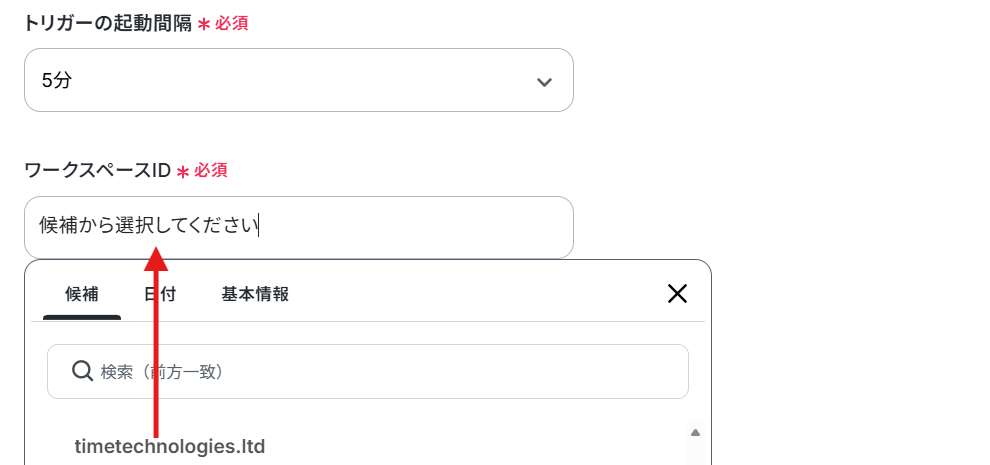The height and width of the screenshot is (465, 990).
Task: Focus the 検索(前方一致) search box
Action: tap(367, 371)
